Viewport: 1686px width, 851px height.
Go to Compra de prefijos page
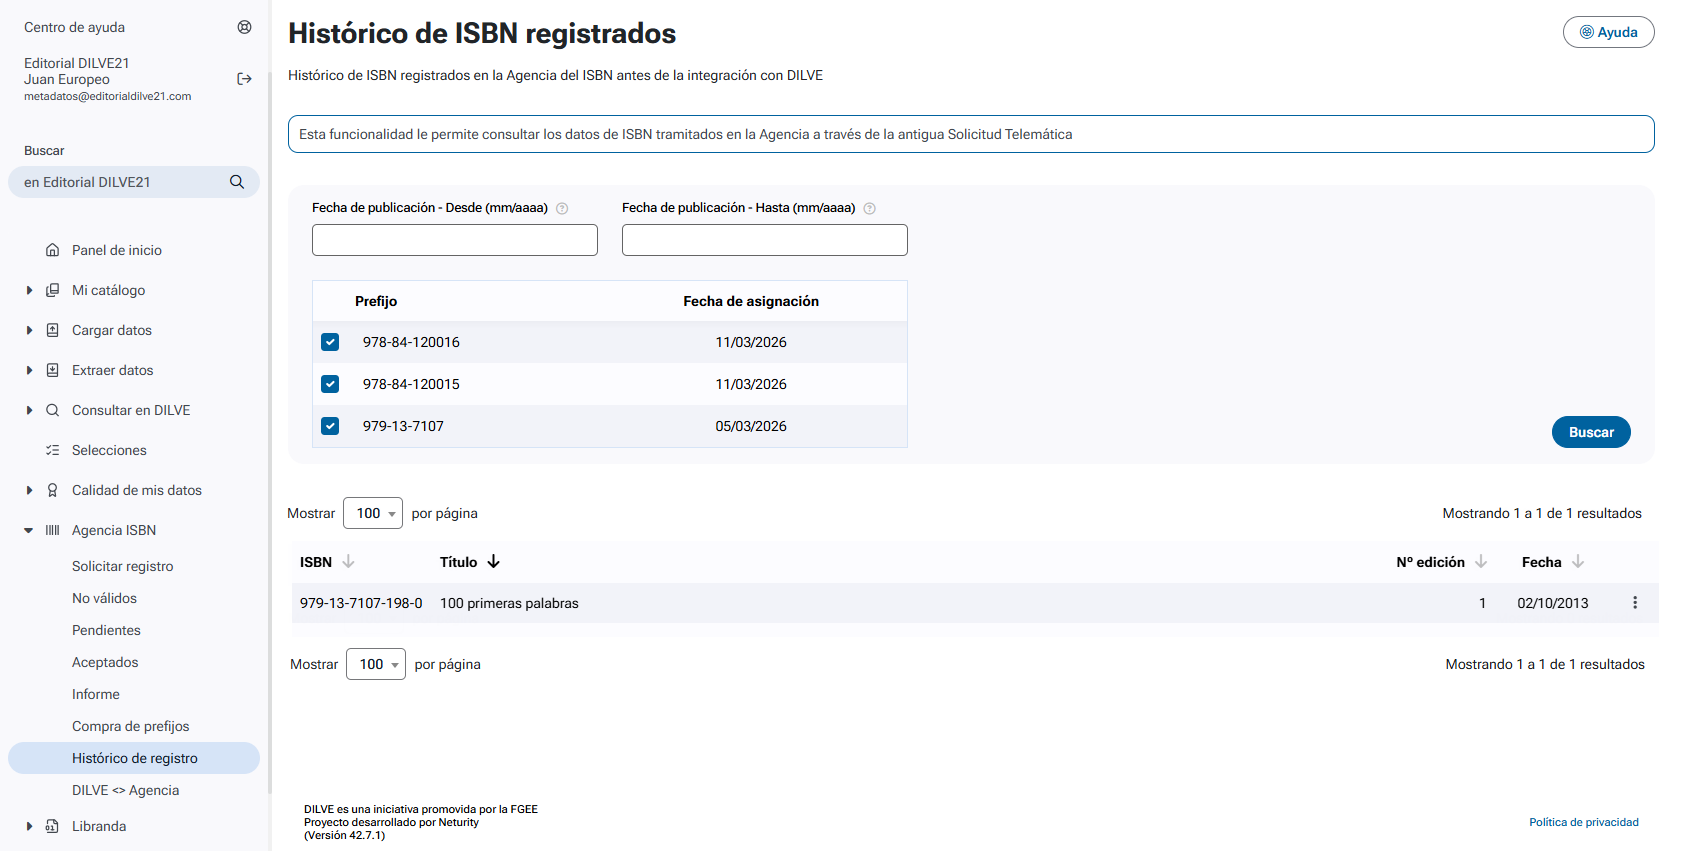point(130,726)
